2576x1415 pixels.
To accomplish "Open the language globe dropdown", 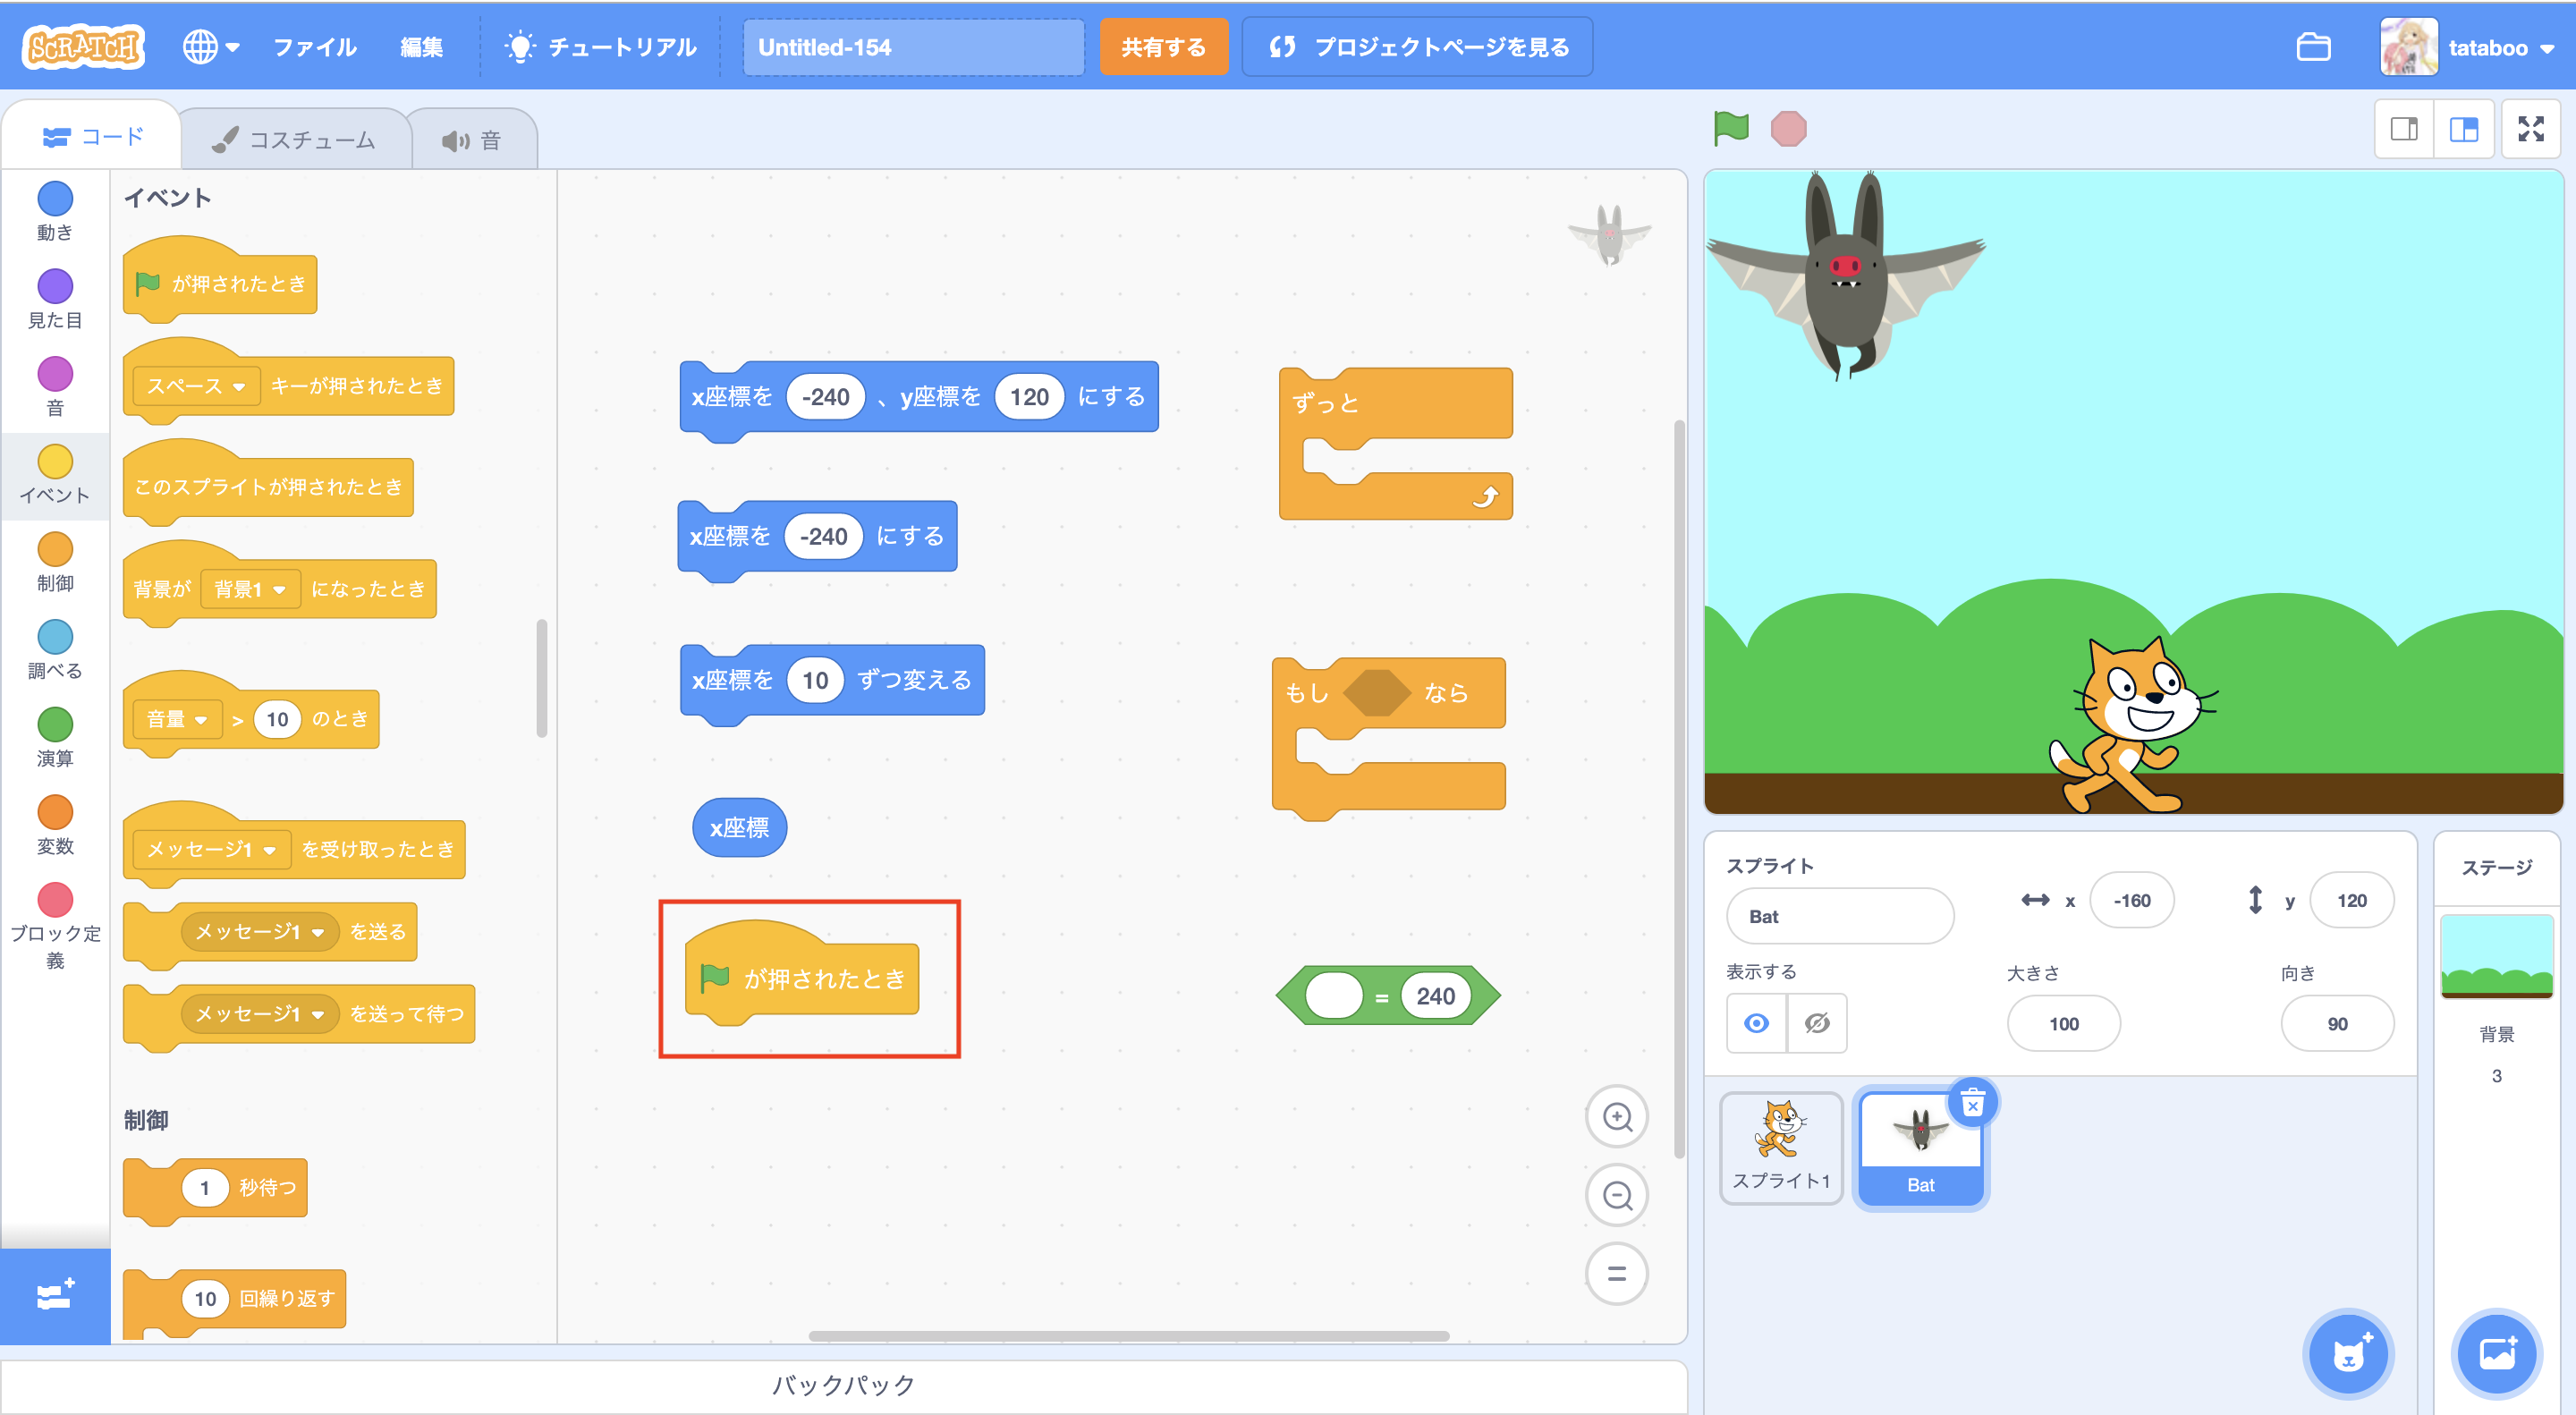I will 210,47.
